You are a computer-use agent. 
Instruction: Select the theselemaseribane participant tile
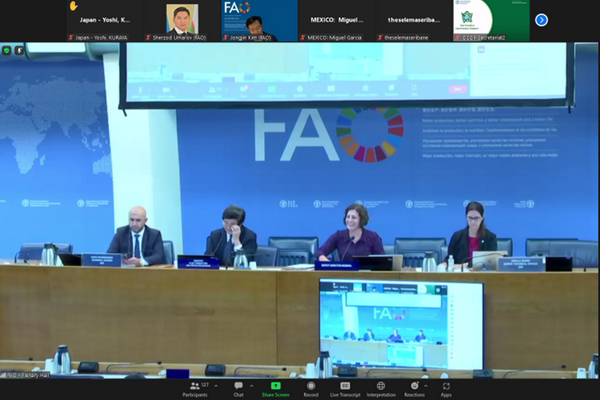(414, 20)
